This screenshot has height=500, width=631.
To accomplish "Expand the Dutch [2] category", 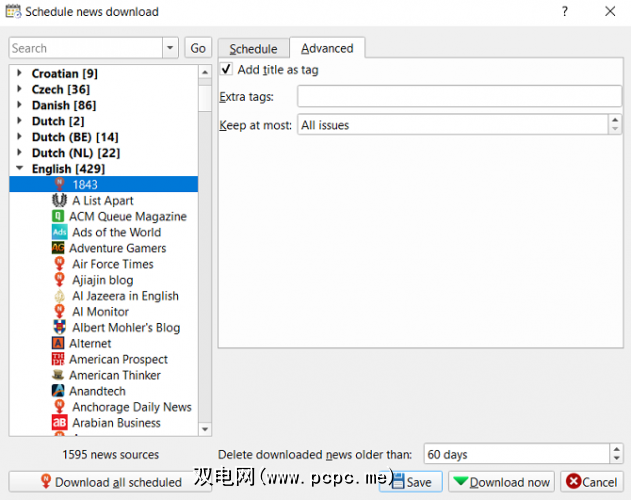I will 19,121.
